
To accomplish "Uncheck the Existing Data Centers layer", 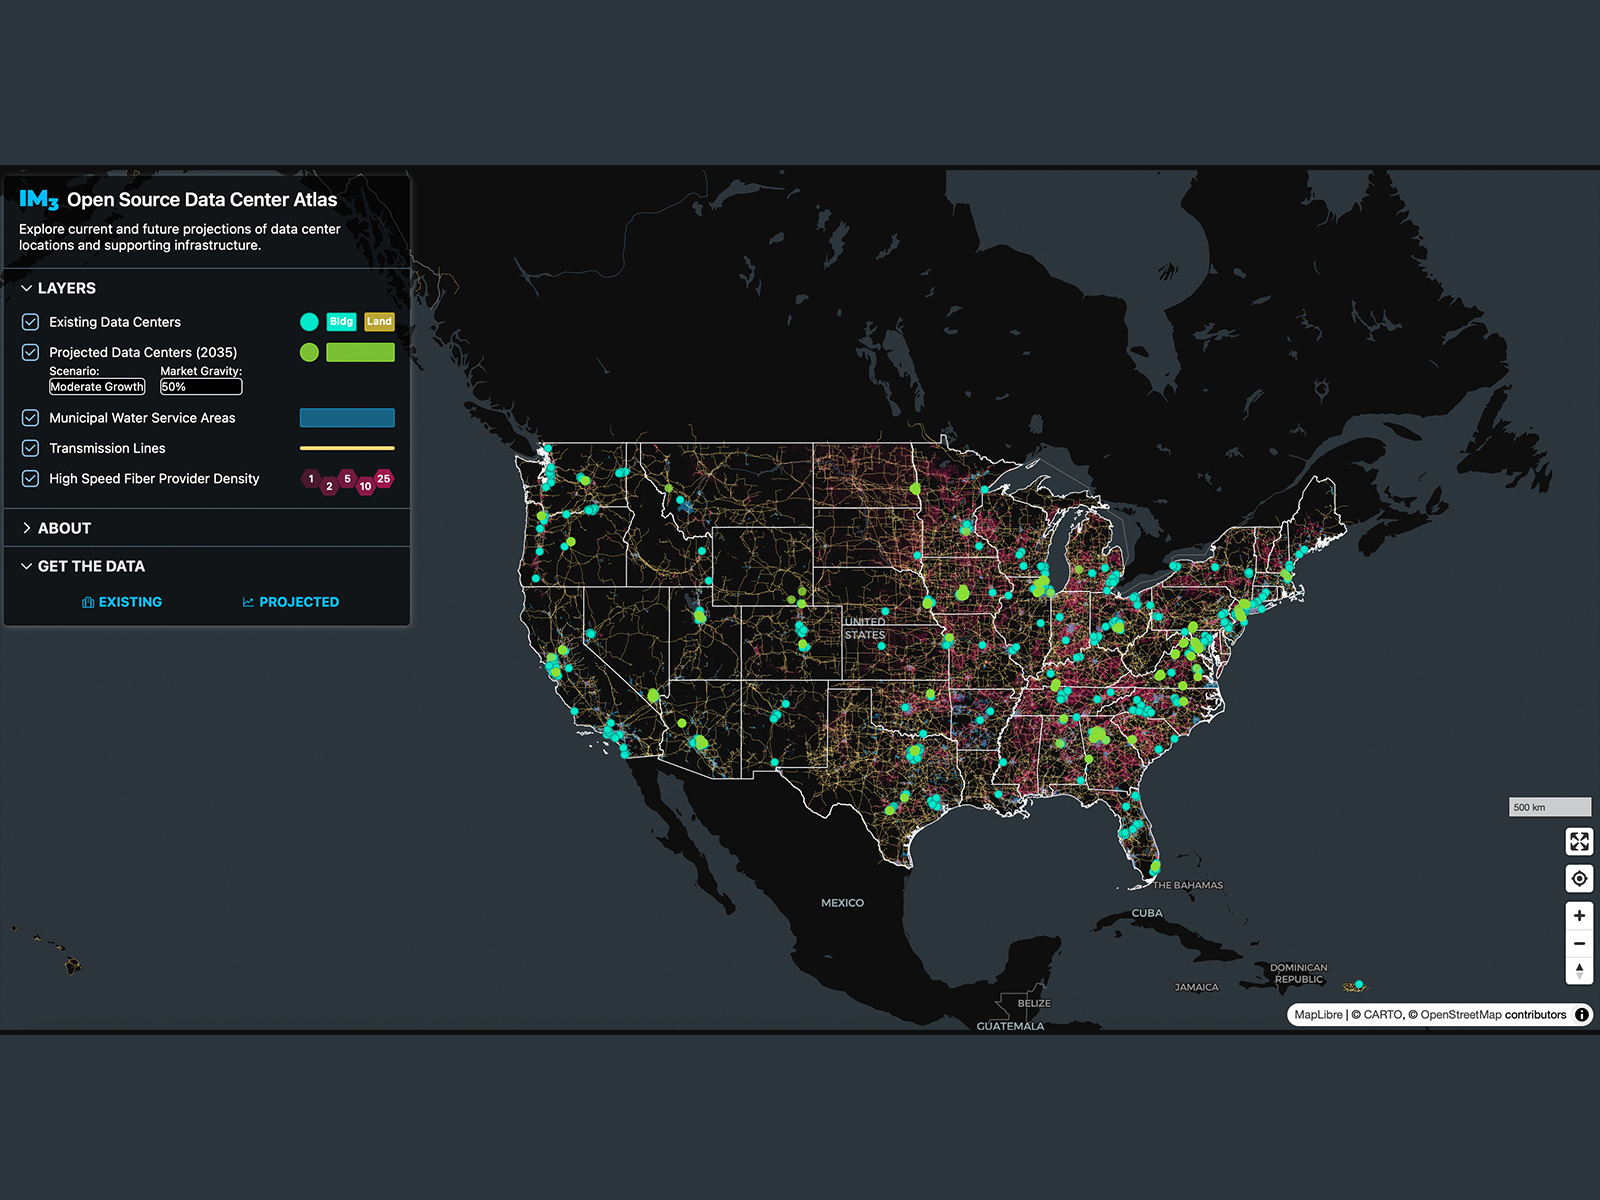I will pyautogui.click(x=29, y=321).
